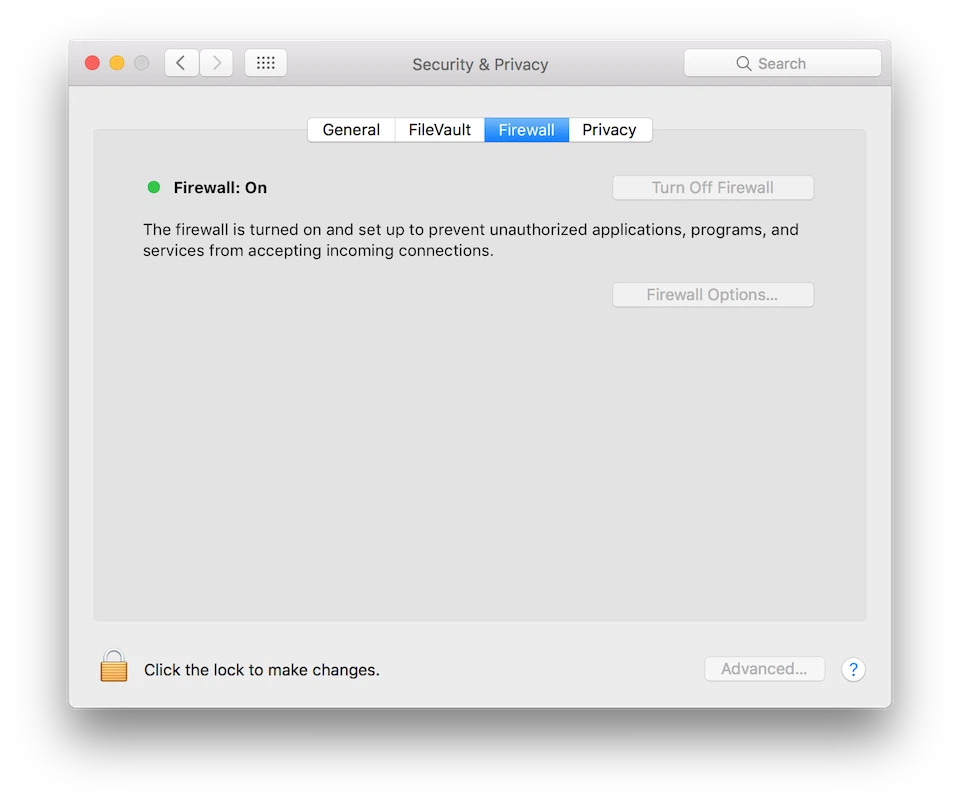The height and width of the screenshot is (806, 960).
Task: Click 'Click the lock to make changes.' text
Action: coord(262,670)
